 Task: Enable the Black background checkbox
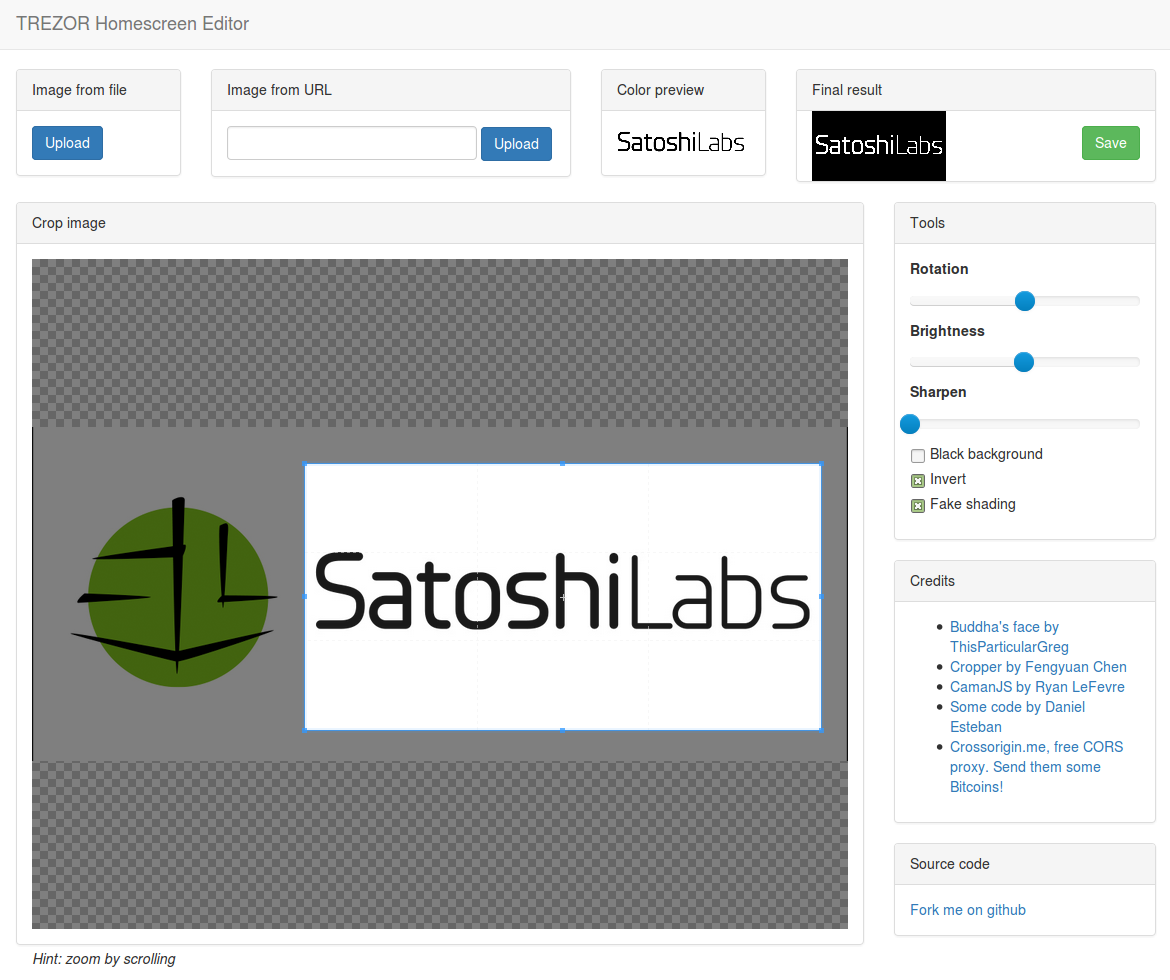[x=918, y=455]
